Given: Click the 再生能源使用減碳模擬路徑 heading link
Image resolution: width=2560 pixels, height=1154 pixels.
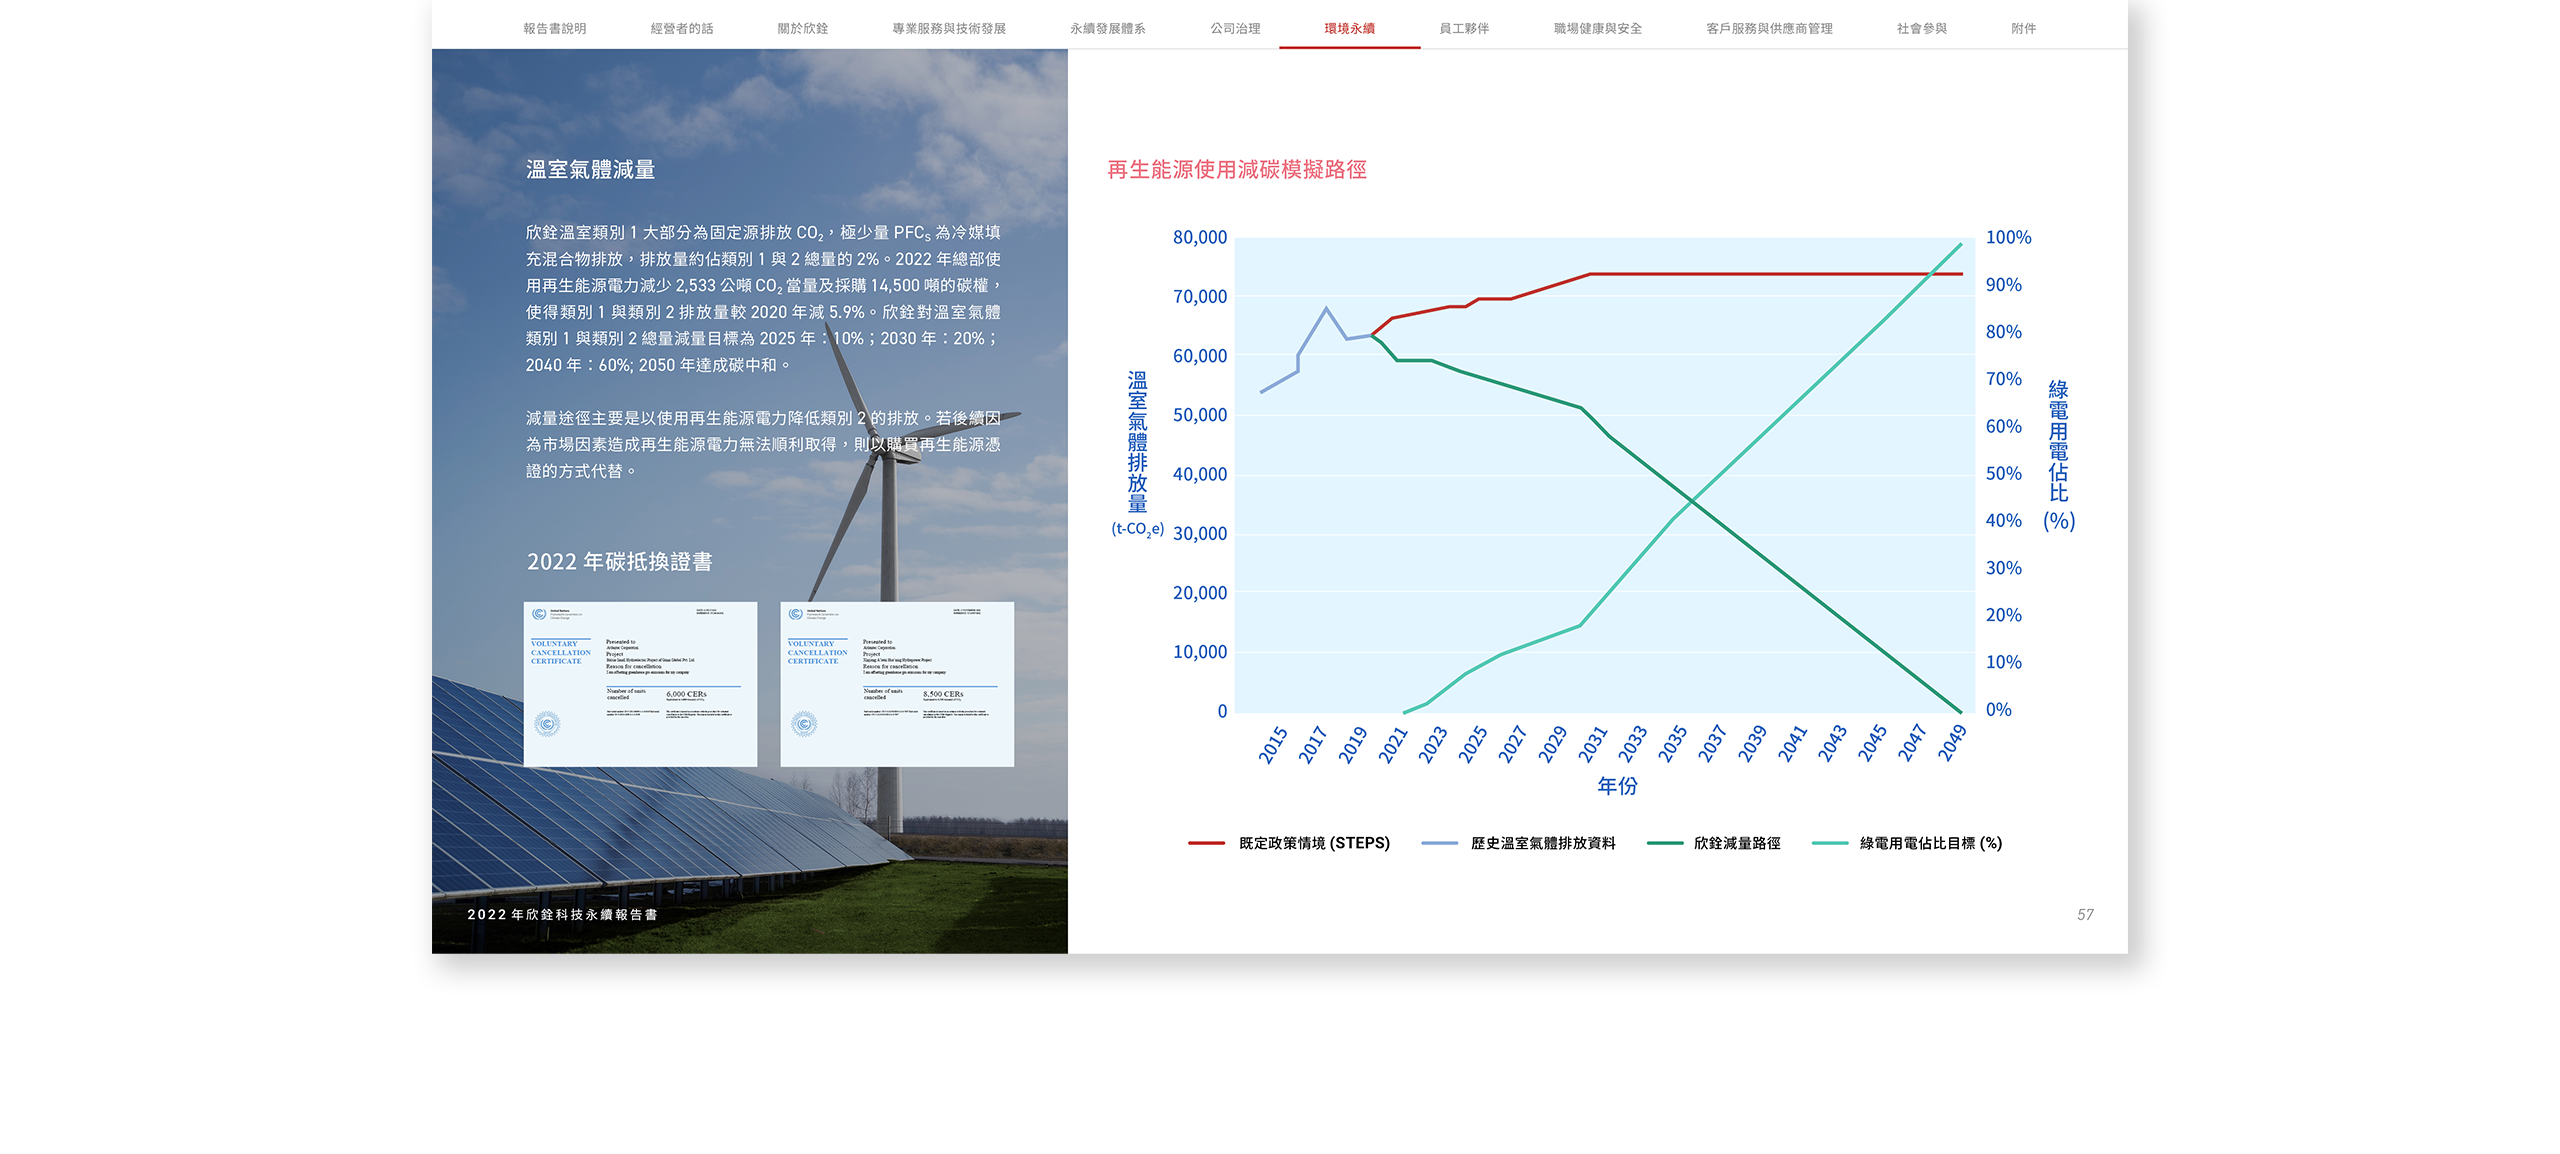Looking at the screenshot, I should point(1237,170).
